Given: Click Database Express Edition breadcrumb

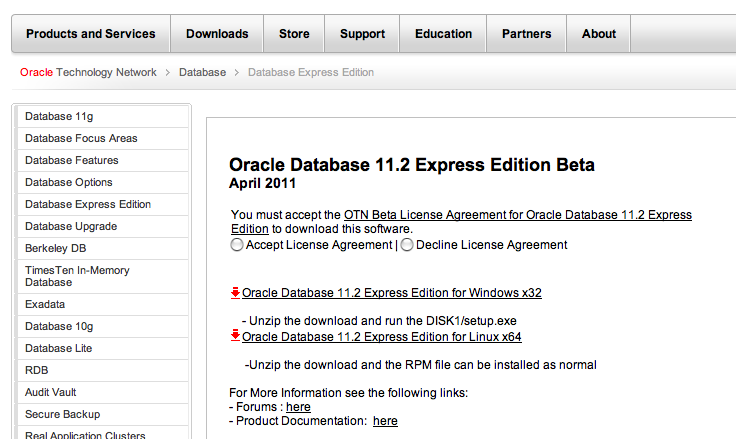Looking at the screenshot, I should click(x=311, y=72).
